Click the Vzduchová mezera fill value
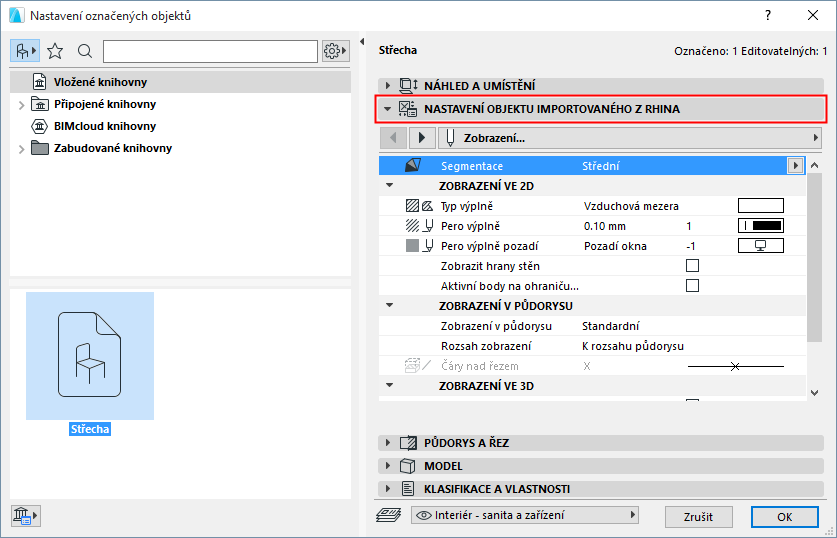This screenshot has width=837, height=538. coord(631,206)
